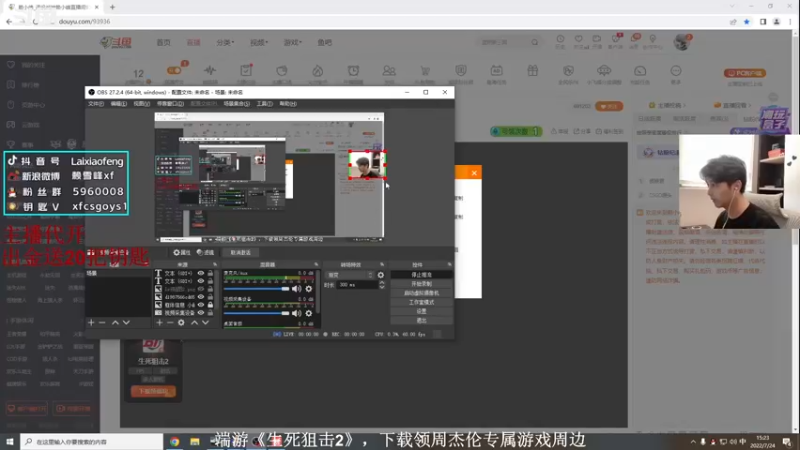The height and width of the screenshot is (450, 800).
Task: Open the Douyu watch history clock icon
Action: tap(560, 41)
